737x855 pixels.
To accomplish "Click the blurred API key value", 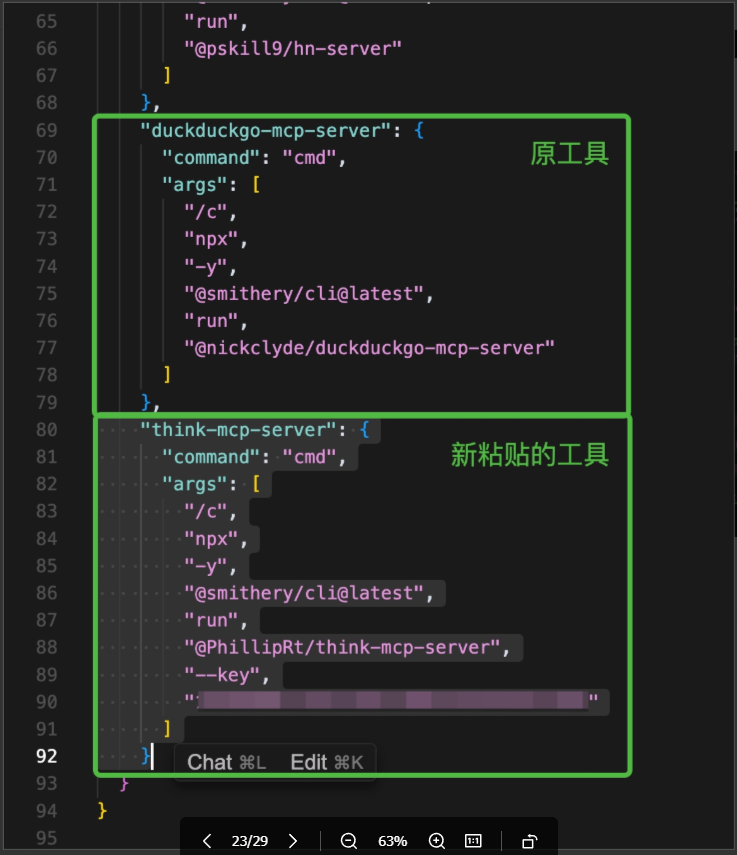I will (393, 701).
